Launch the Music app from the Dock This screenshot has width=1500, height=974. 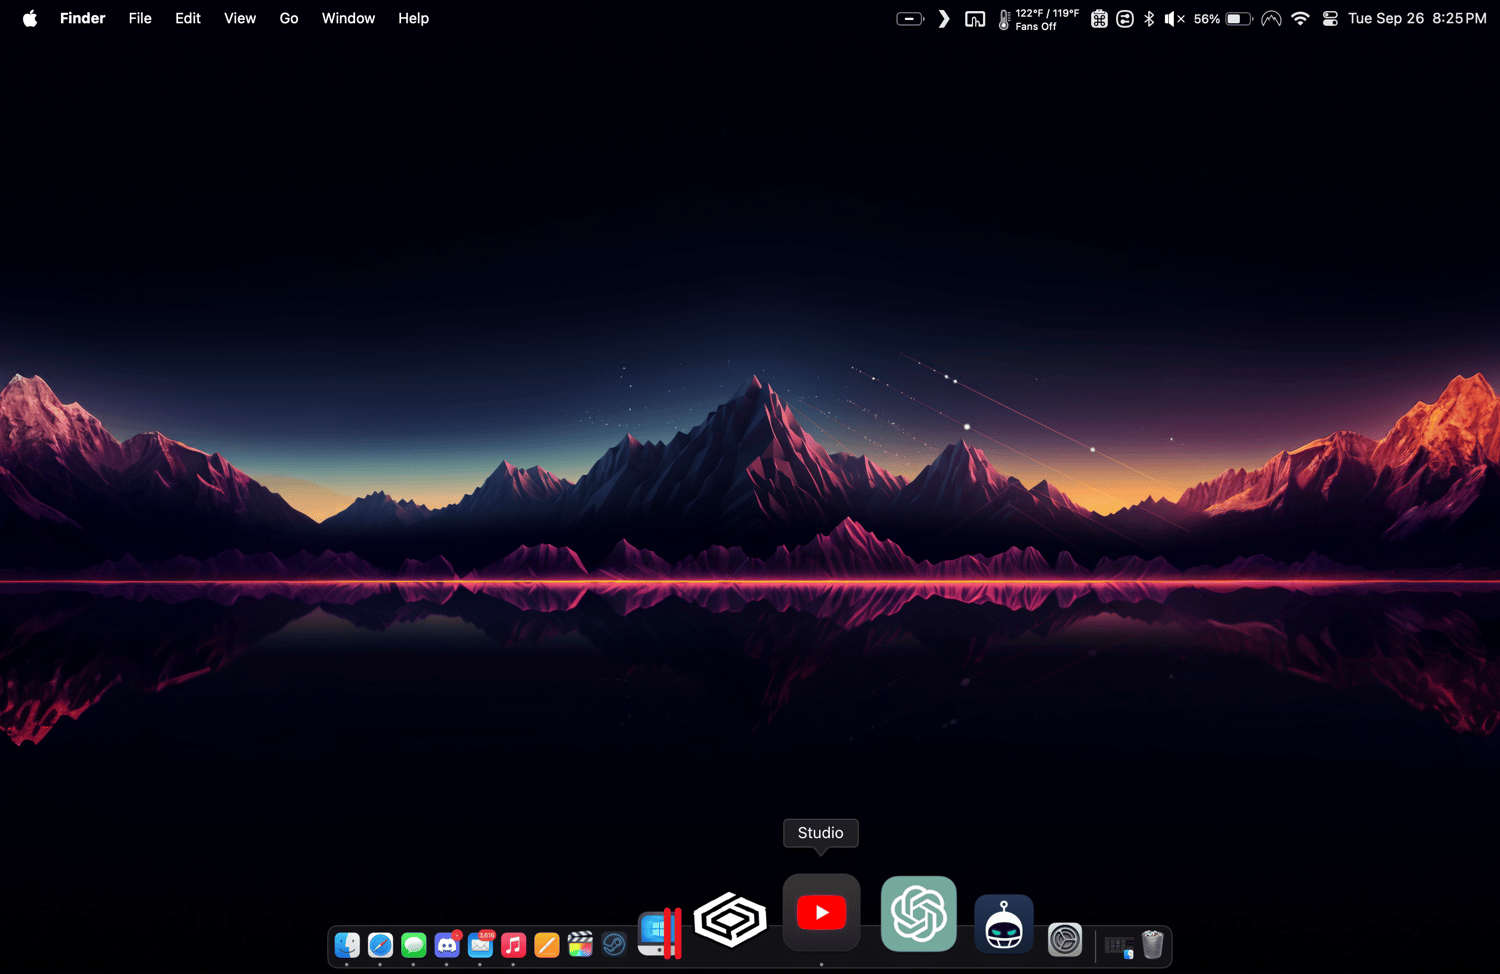513,944
